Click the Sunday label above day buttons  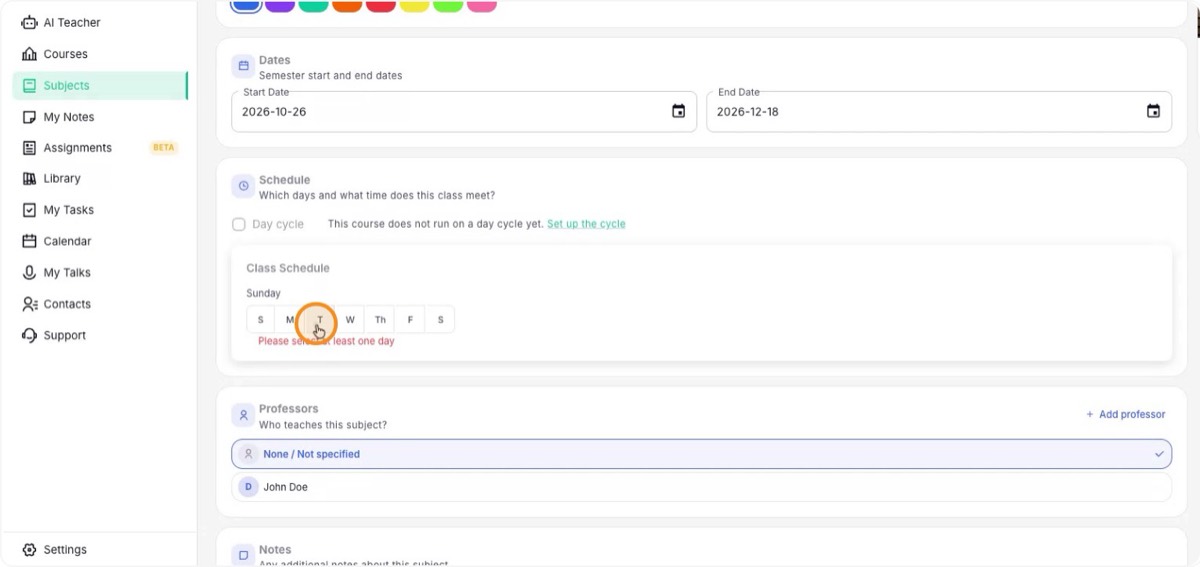[x=264, y=293]
